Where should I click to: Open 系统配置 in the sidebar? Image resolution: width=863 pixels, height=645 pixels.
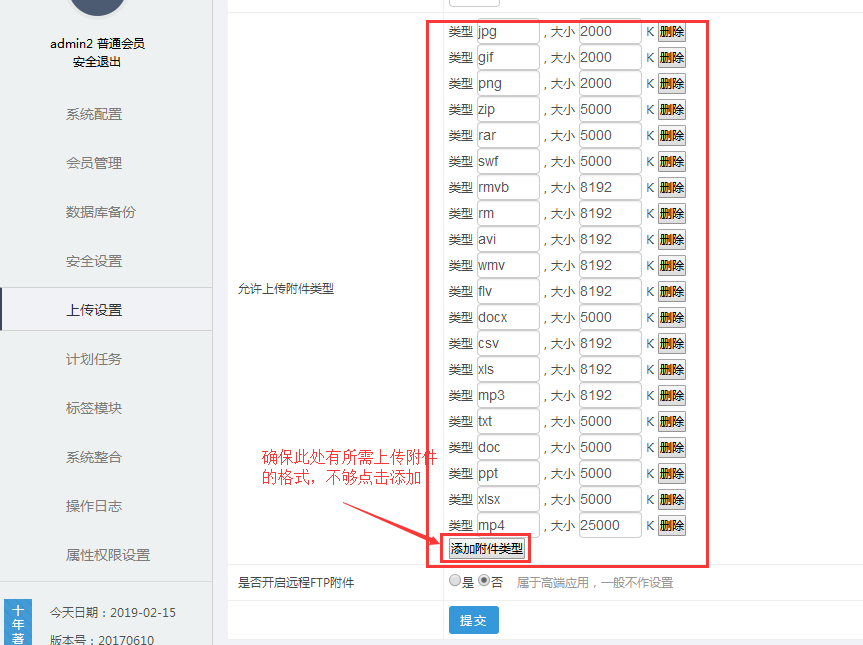(94, 114)
